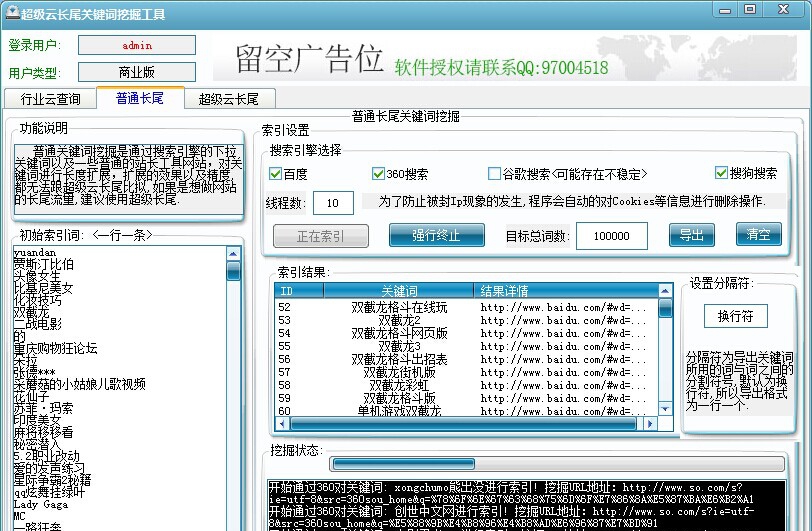Click the 导出 export button

(x=691, y=236)
